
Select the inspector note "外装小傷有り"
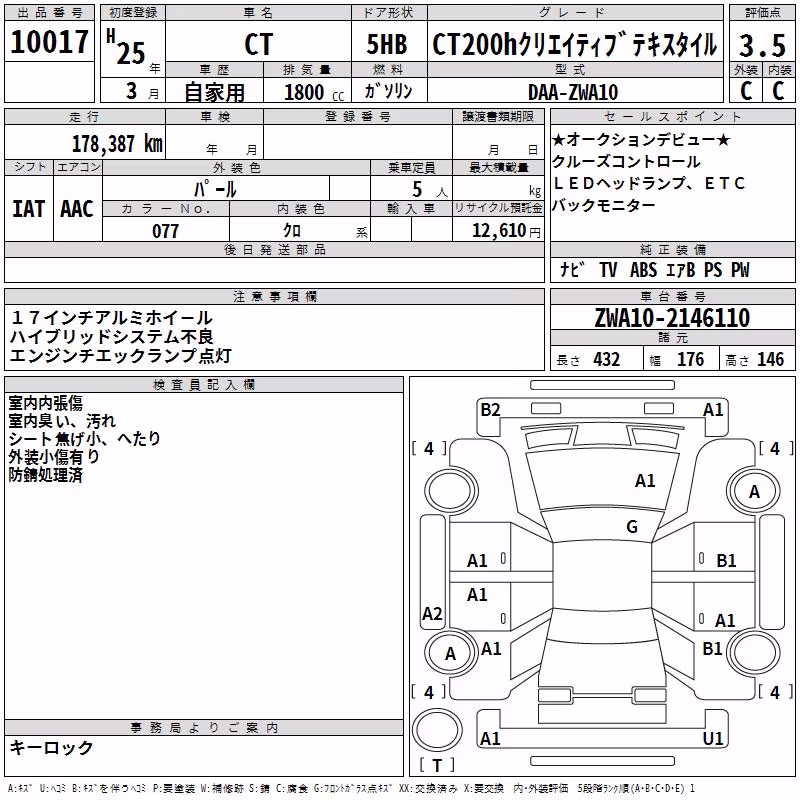pyautogui.click(x=54, y=457)
